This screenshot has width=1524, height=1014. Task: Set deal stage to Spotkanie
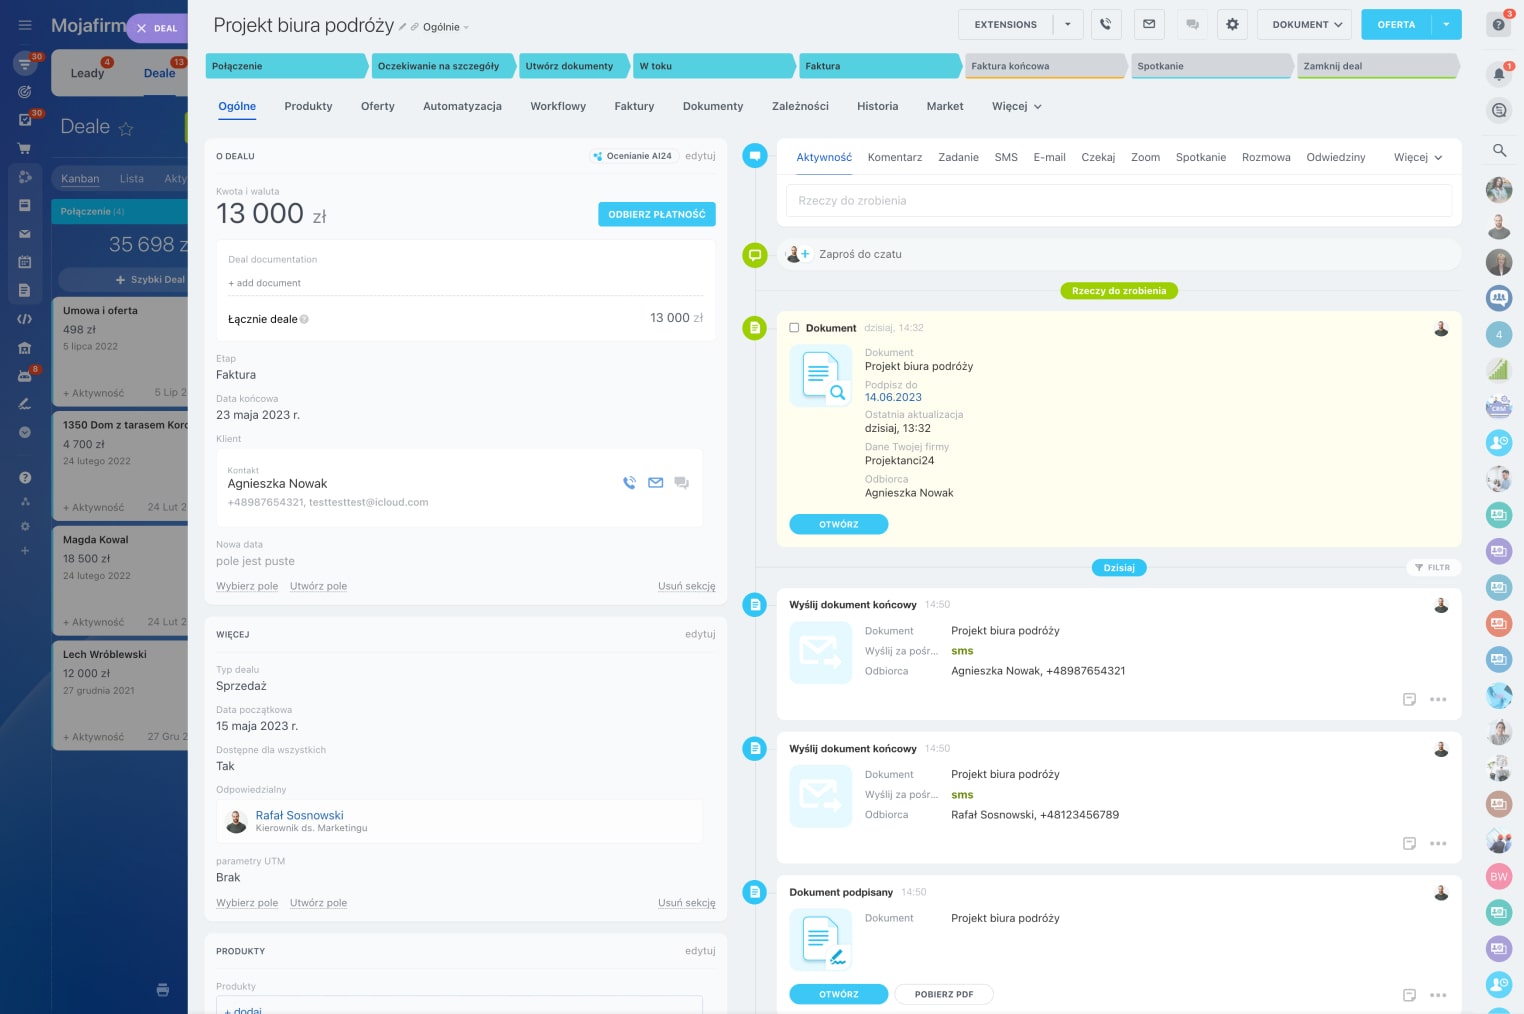(x=1209, y=66)
